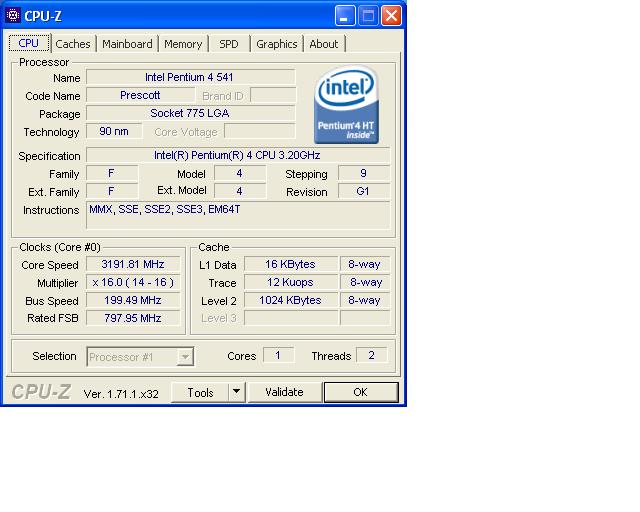Click the empty Level 3 cache field
The height and width of the screenshot is (512, 640).
point(291,318)
